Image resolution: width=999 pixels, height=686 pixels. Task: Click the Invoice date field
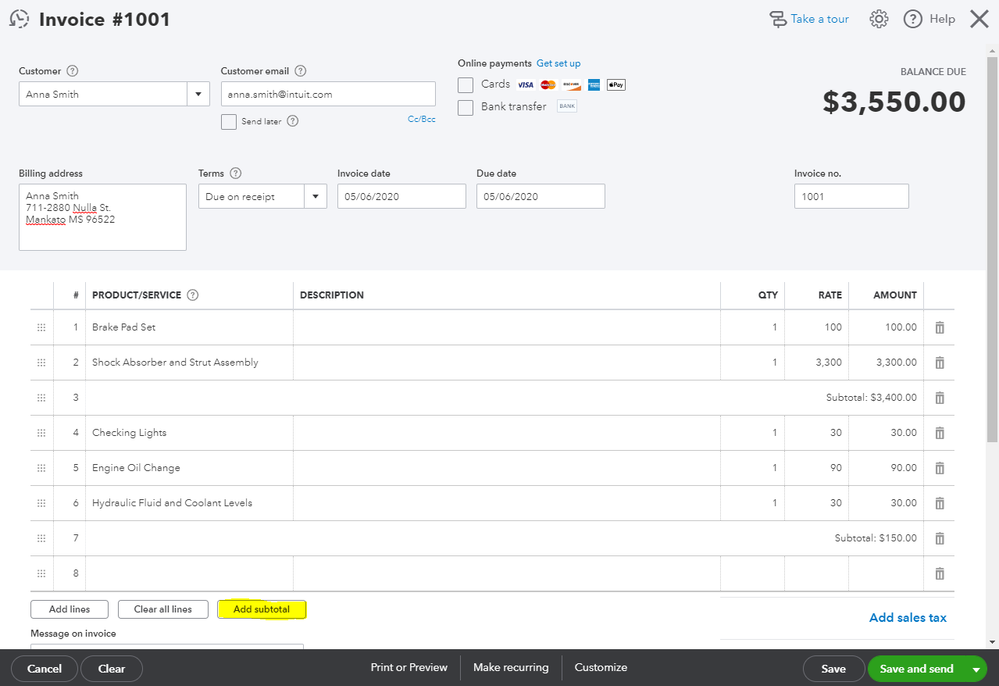point(401,196)
